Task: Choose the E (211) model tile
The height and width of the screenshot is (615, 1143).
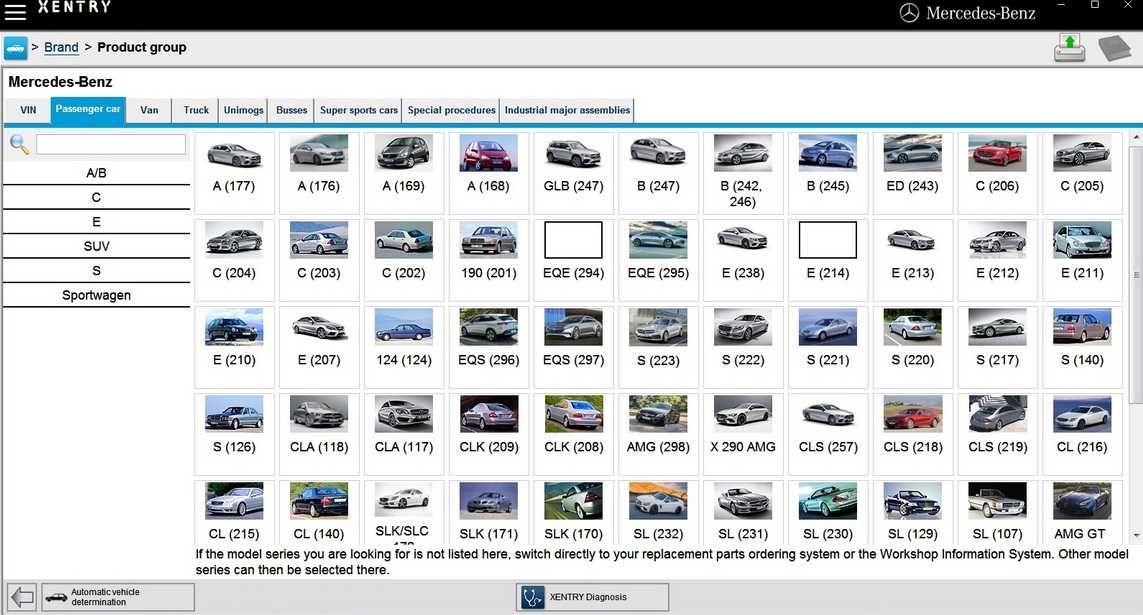Action: point(1082,259)
